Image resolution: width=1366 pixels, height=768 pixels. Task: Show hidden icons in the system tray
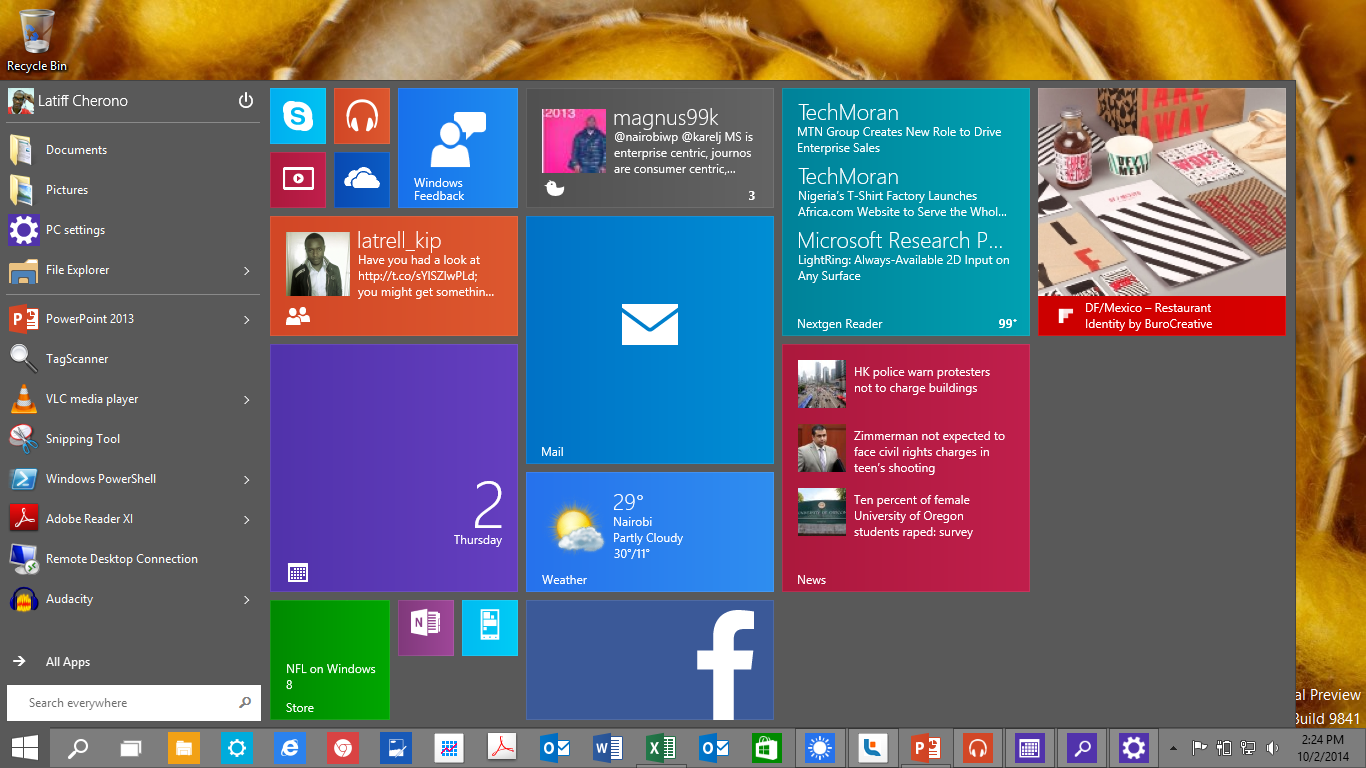pyautogui.click(x=1173, y=747)
